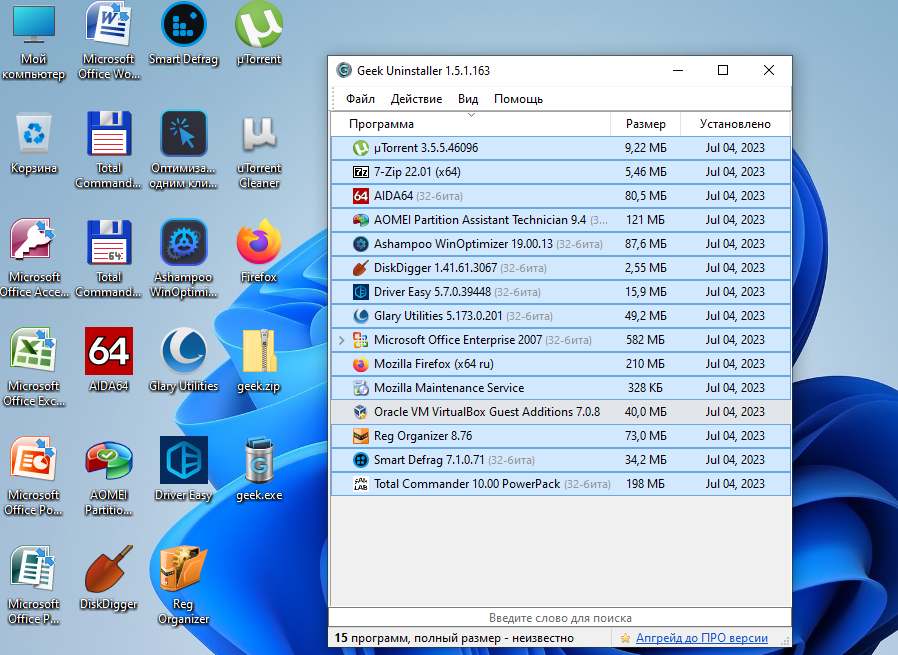
Task: Select the Reg Organizer row icon in list
Action: tap(361, 436)
